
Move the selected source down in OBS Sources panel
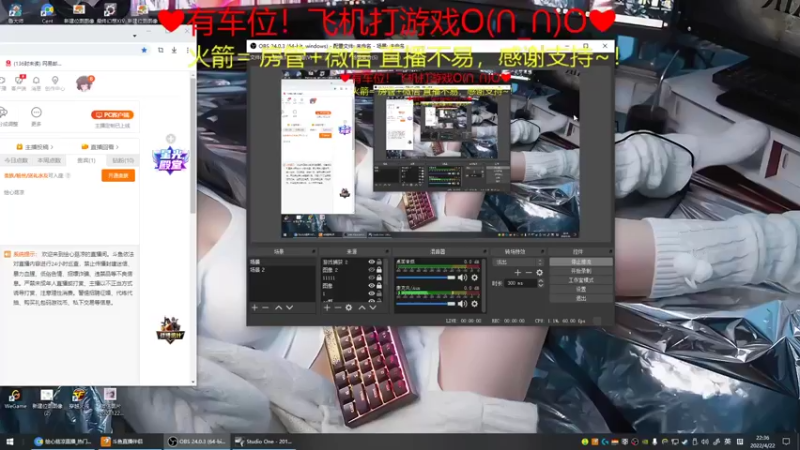click(373, 308)
